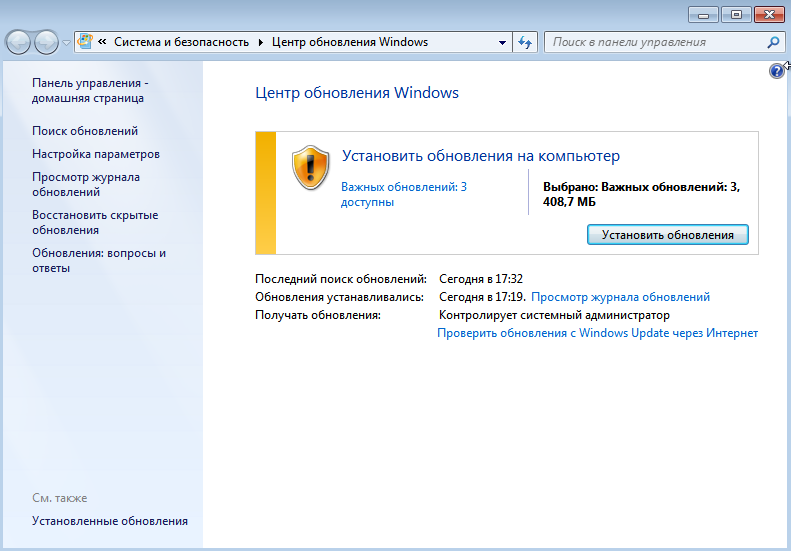791x551 pixels.
Task: Click 'Проверить обновления с Windows Update через Интернет'
Action: [597, 333]
